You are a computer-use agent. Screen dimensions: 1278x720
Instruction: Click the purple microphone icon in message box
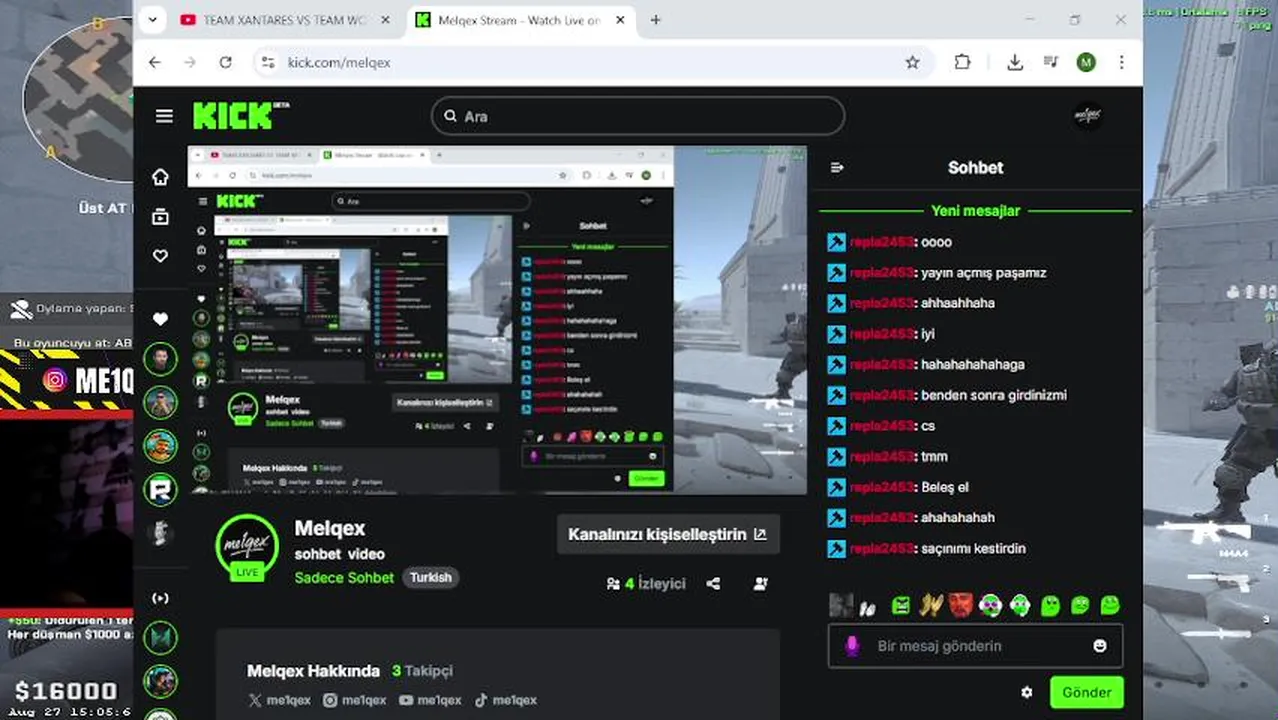point(852,646)
